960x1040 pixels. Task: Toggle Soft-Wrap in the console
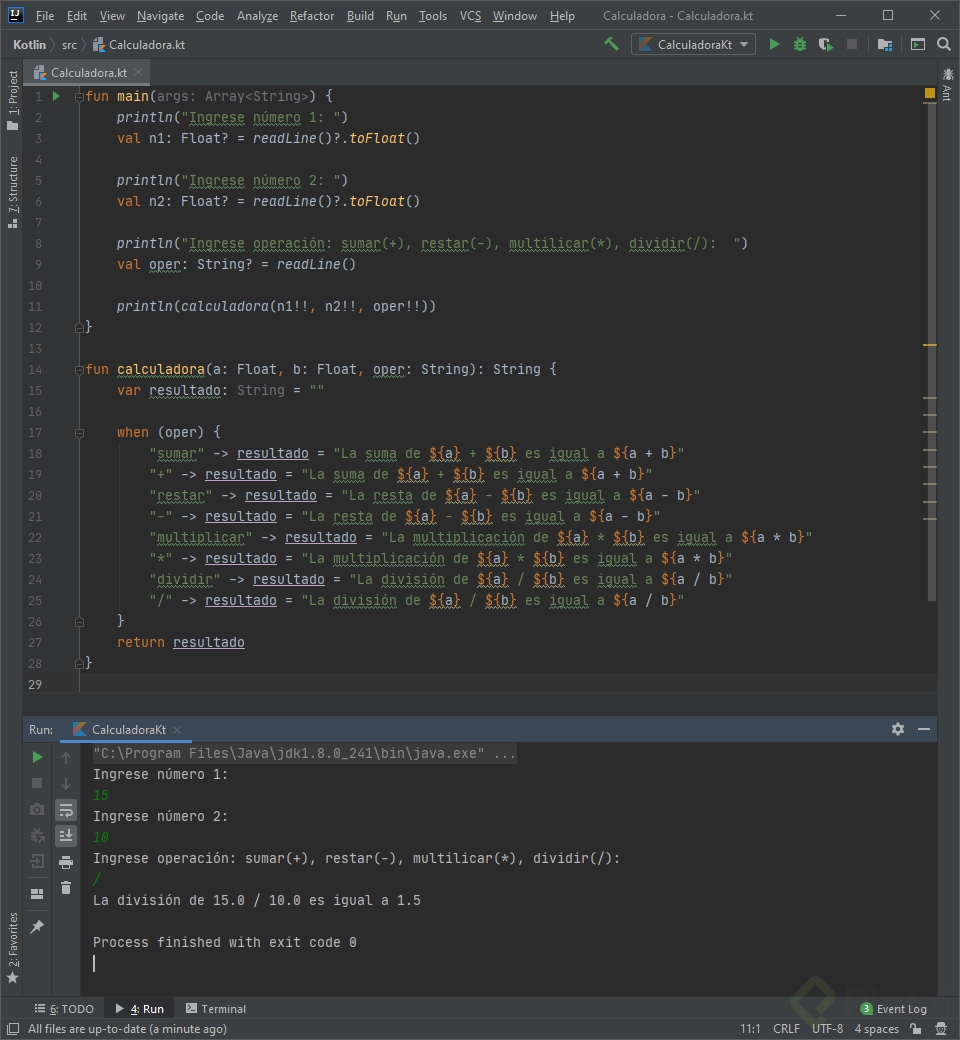point(66,810)
